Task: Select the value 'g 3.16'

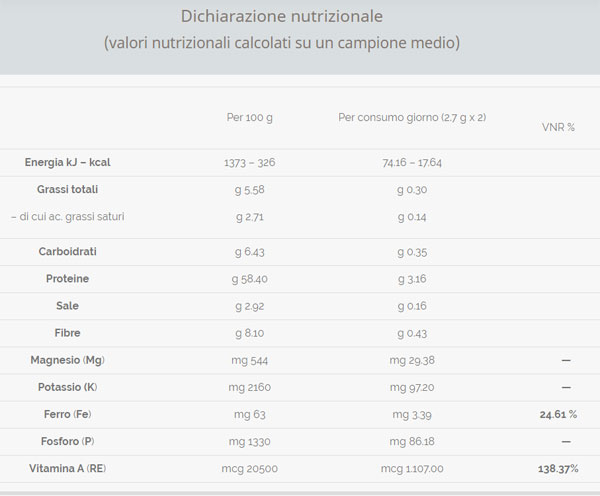Action: (412, 279)
